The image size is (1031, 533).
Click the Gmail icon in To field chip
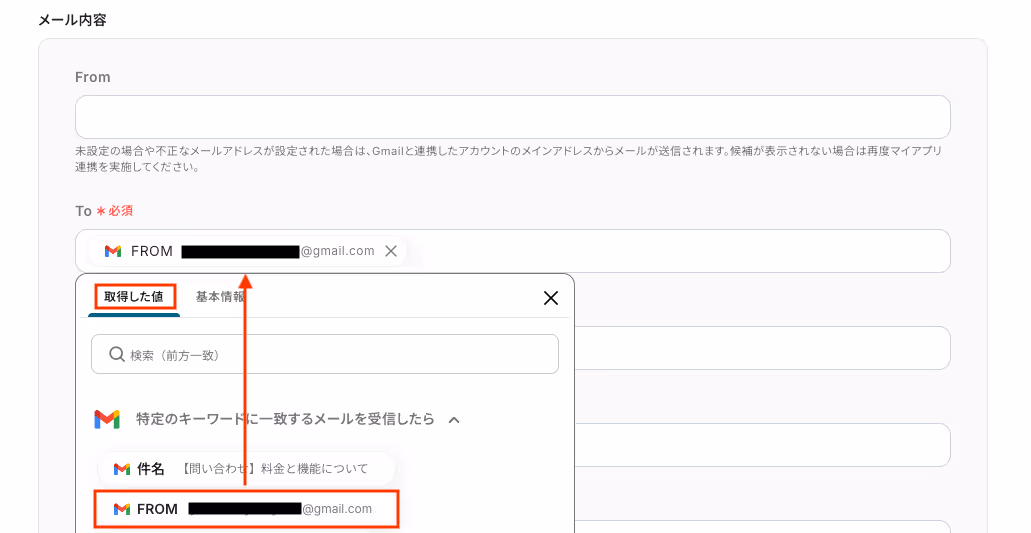point(113,251)
